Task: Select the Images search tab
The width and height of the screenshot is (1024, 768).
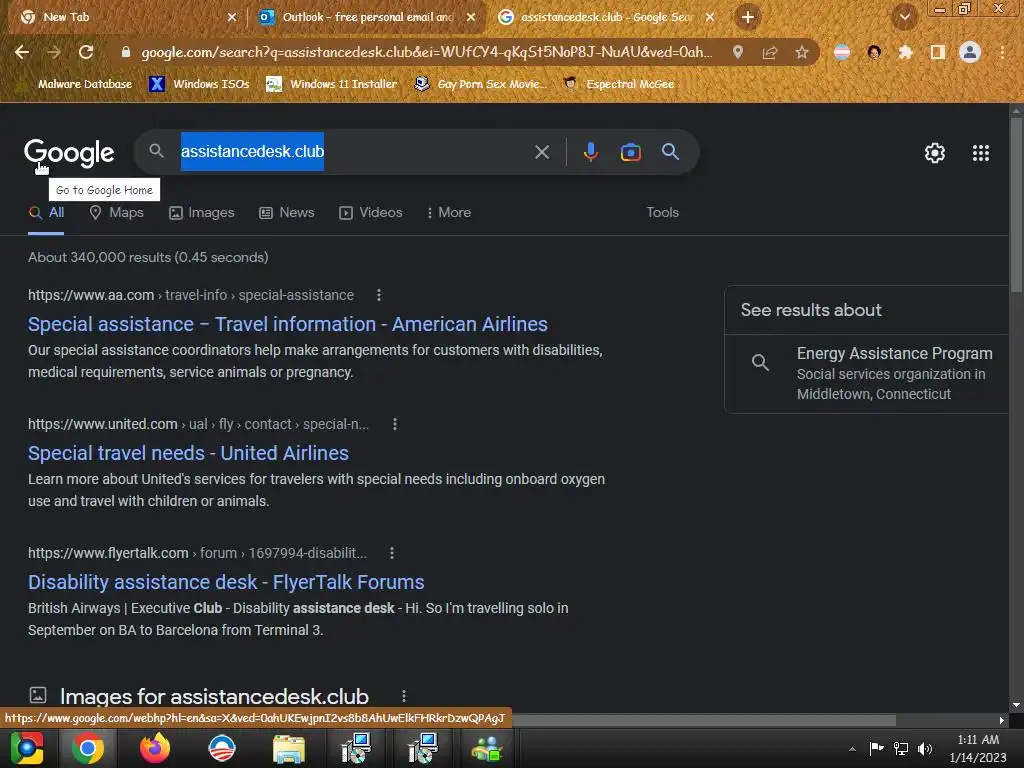Action: (201, 213)
